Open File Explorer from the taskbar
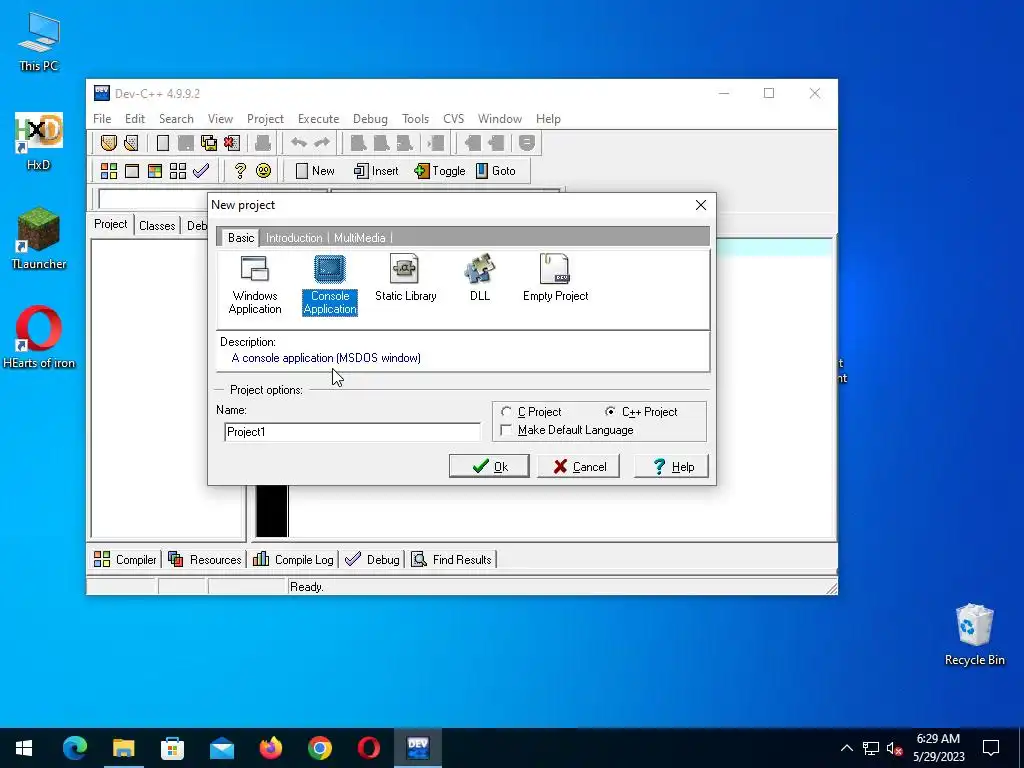The width and height of the screenshot is (1024, 768). 123,748
